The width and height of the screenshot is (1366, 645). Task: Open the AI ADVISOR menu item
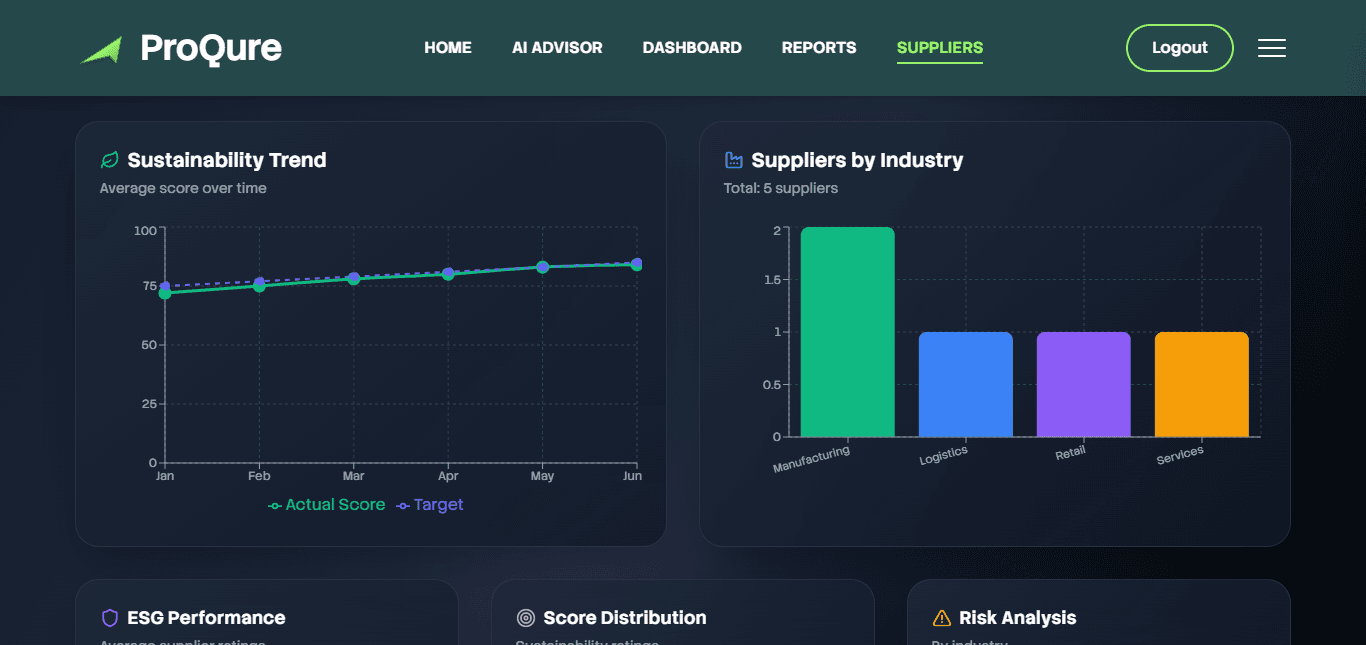point(557,47)
